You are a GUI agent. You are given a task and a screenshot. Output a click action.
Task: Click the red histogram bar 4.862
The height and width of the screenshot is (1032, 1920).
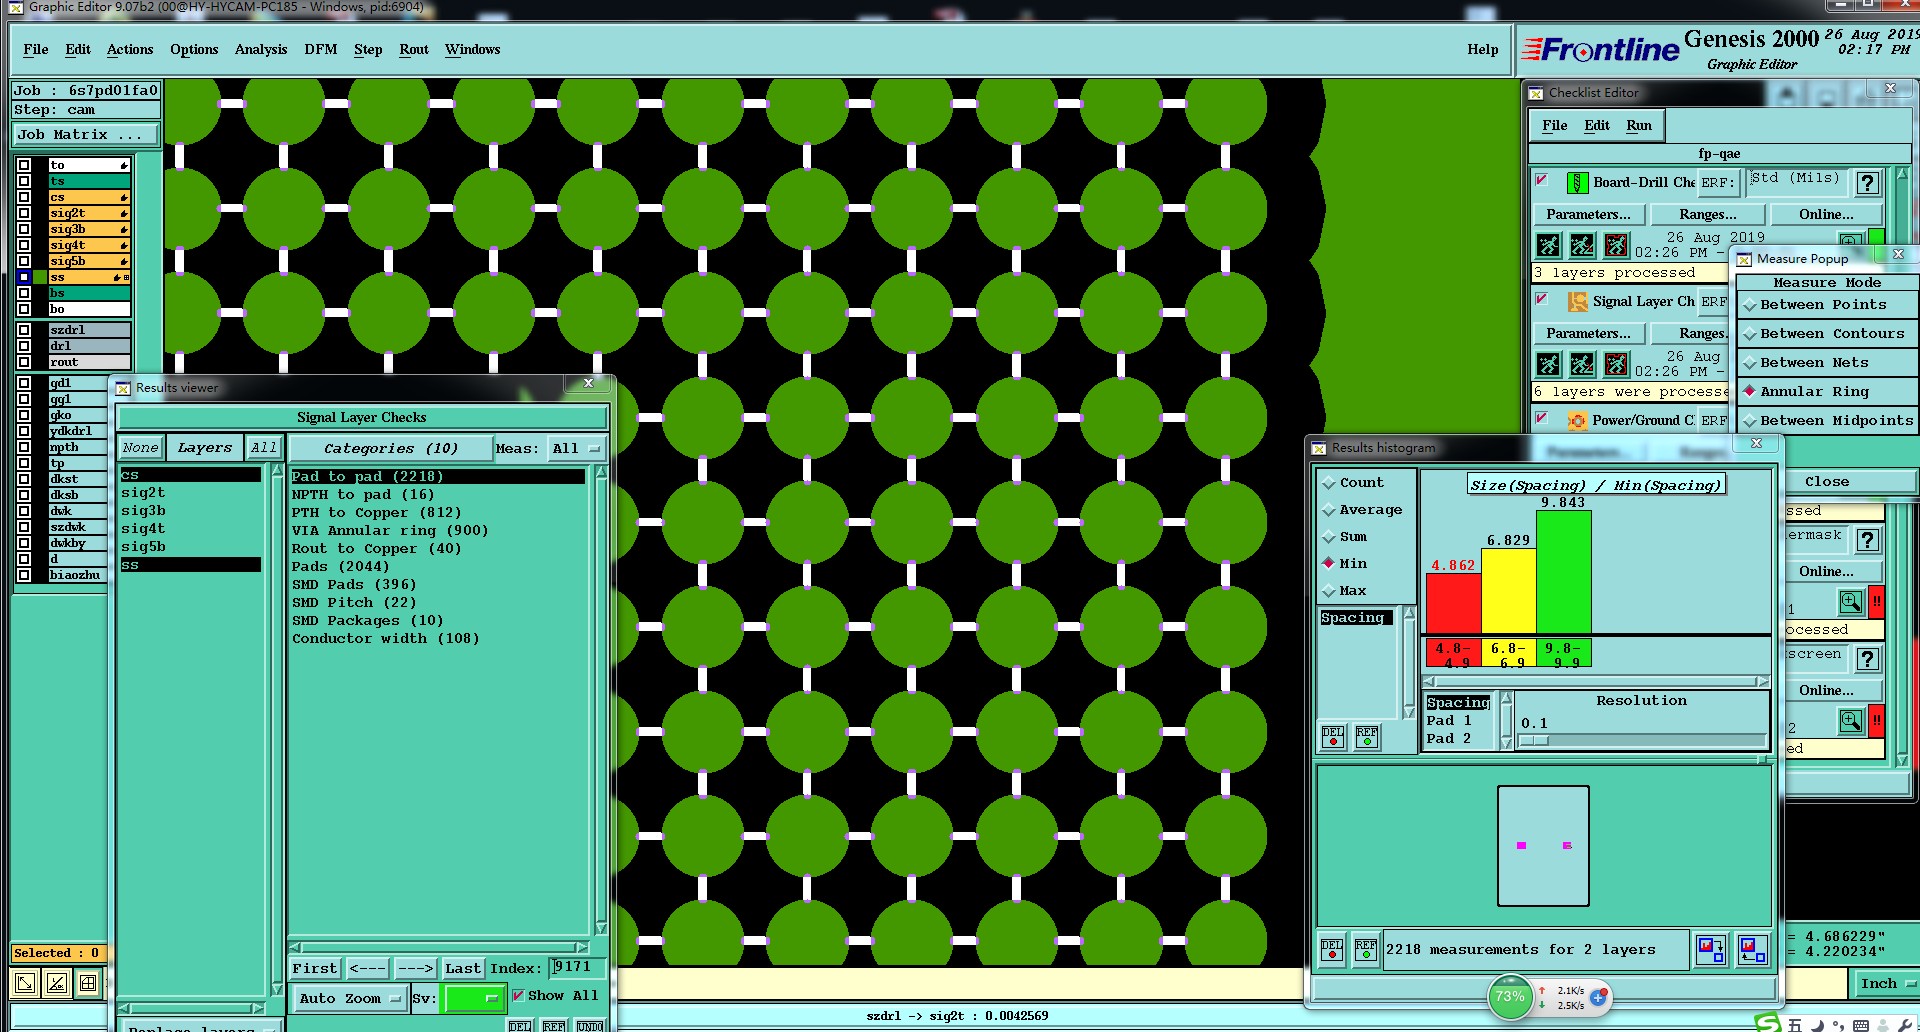tap(1453, 604)
